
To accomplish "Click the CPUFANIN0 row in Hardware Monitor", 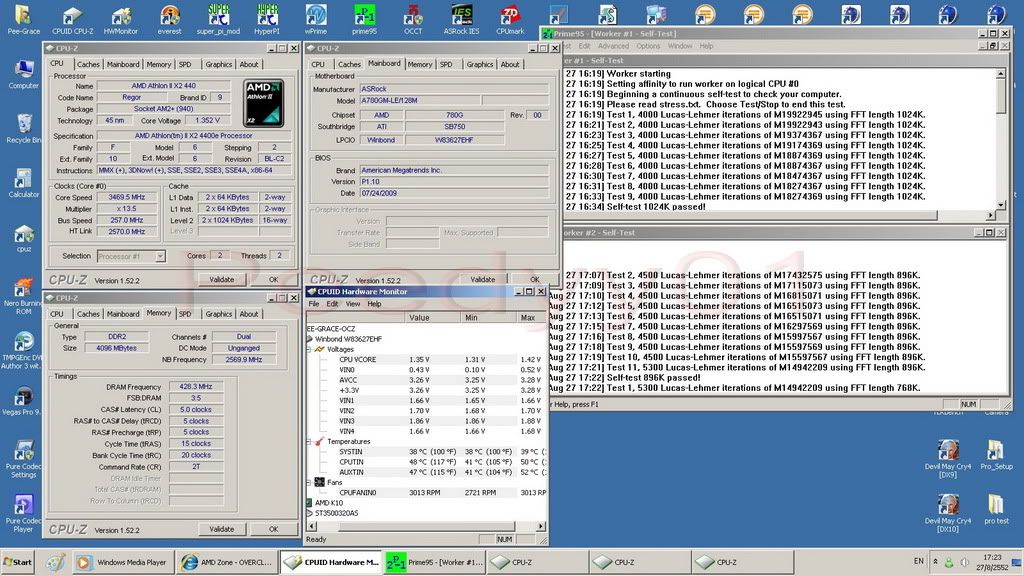I will click(426, 492).
